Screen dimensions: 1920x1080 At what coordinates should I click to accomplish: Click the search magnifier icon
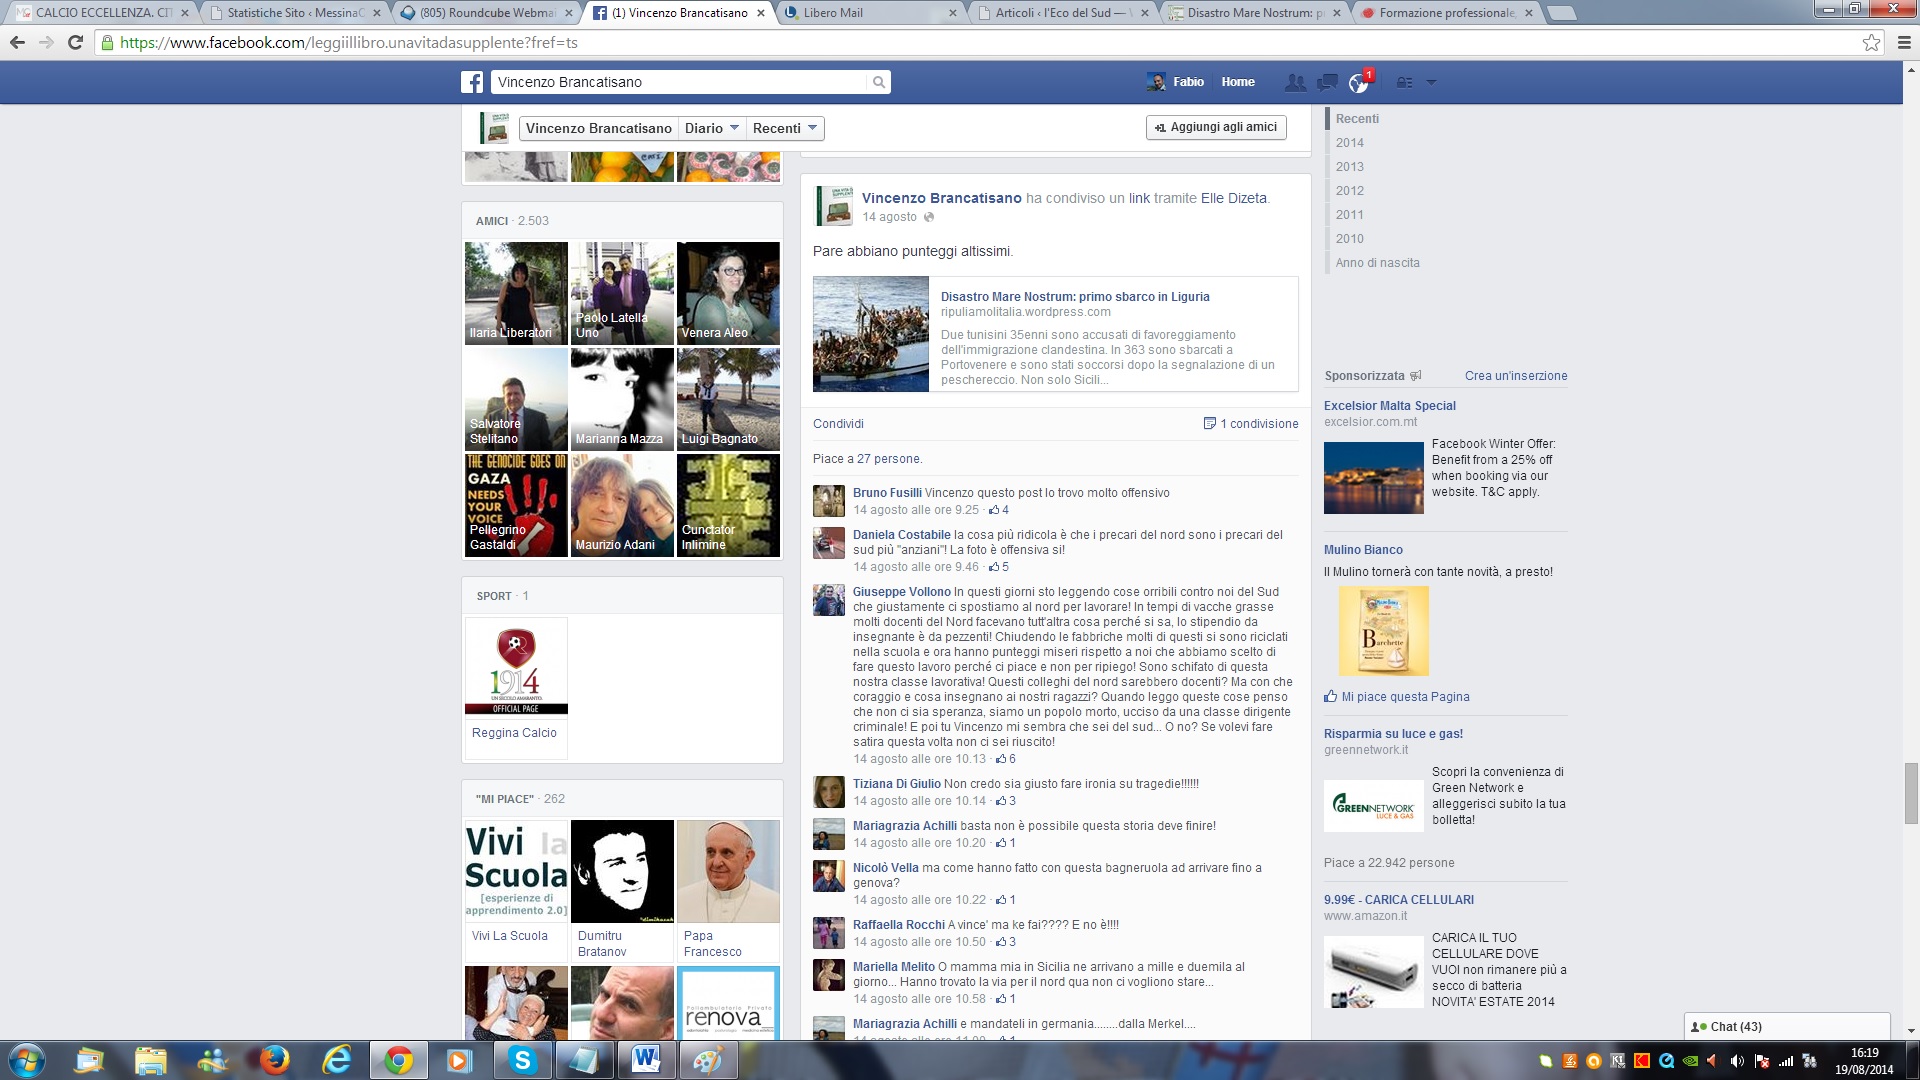[878, 82]
